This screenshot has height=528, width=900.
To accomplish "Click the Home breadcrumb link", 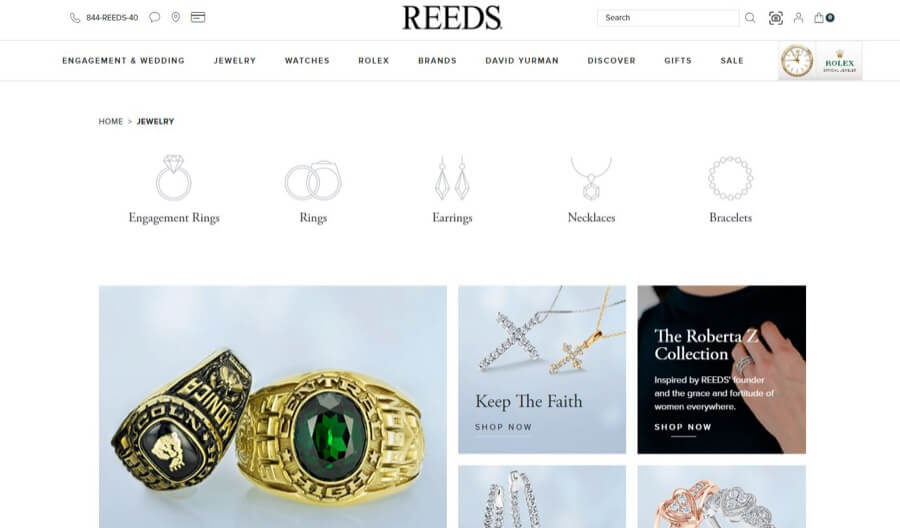I will (111, 122).
